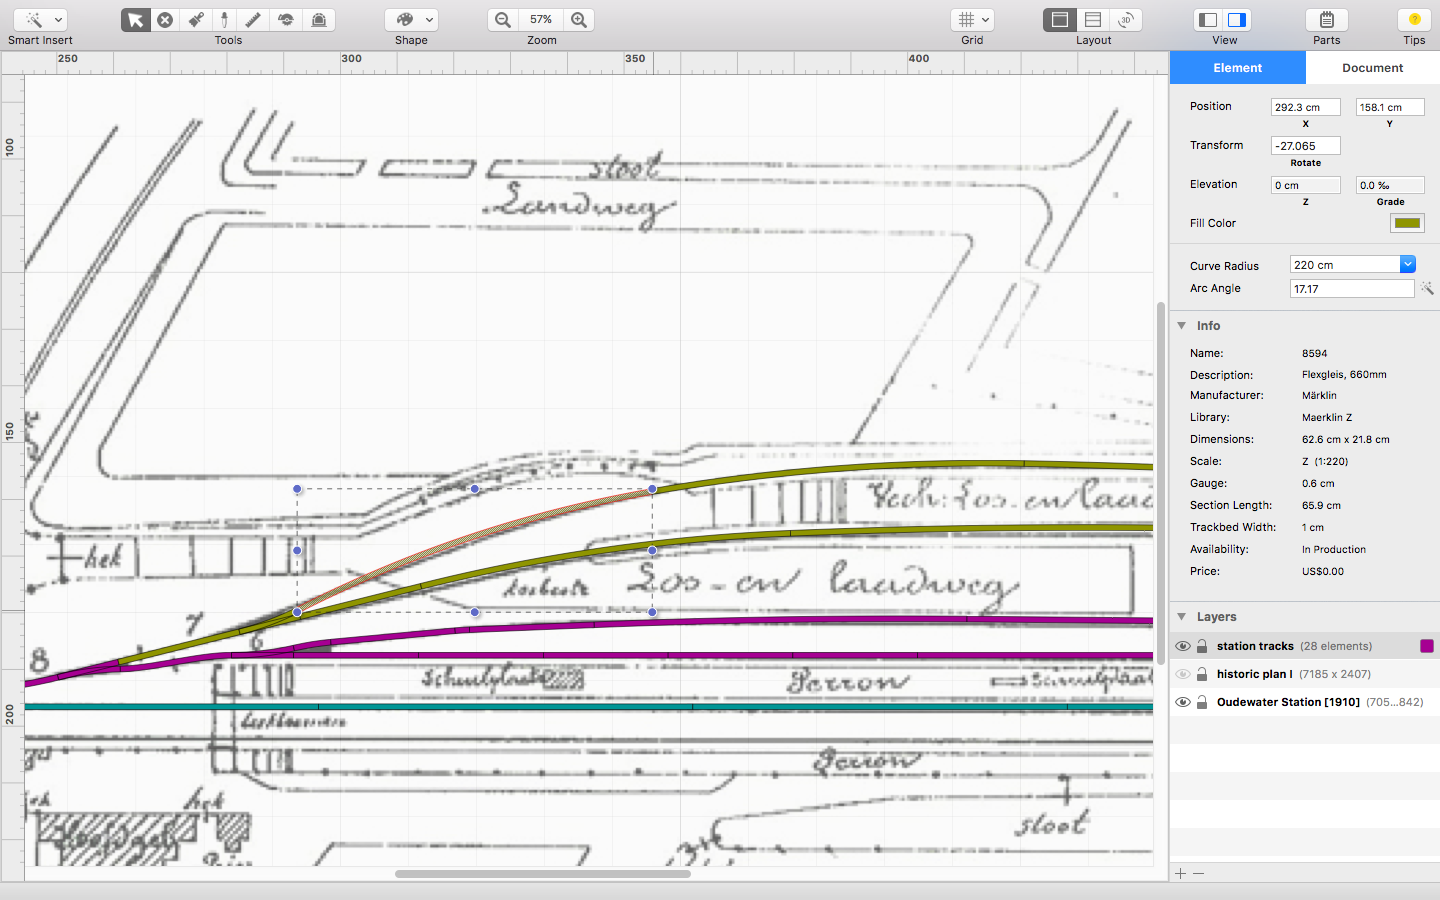Switch to the Document tab
Viewport: 1440px width, 900px height.
(1372, 68)
